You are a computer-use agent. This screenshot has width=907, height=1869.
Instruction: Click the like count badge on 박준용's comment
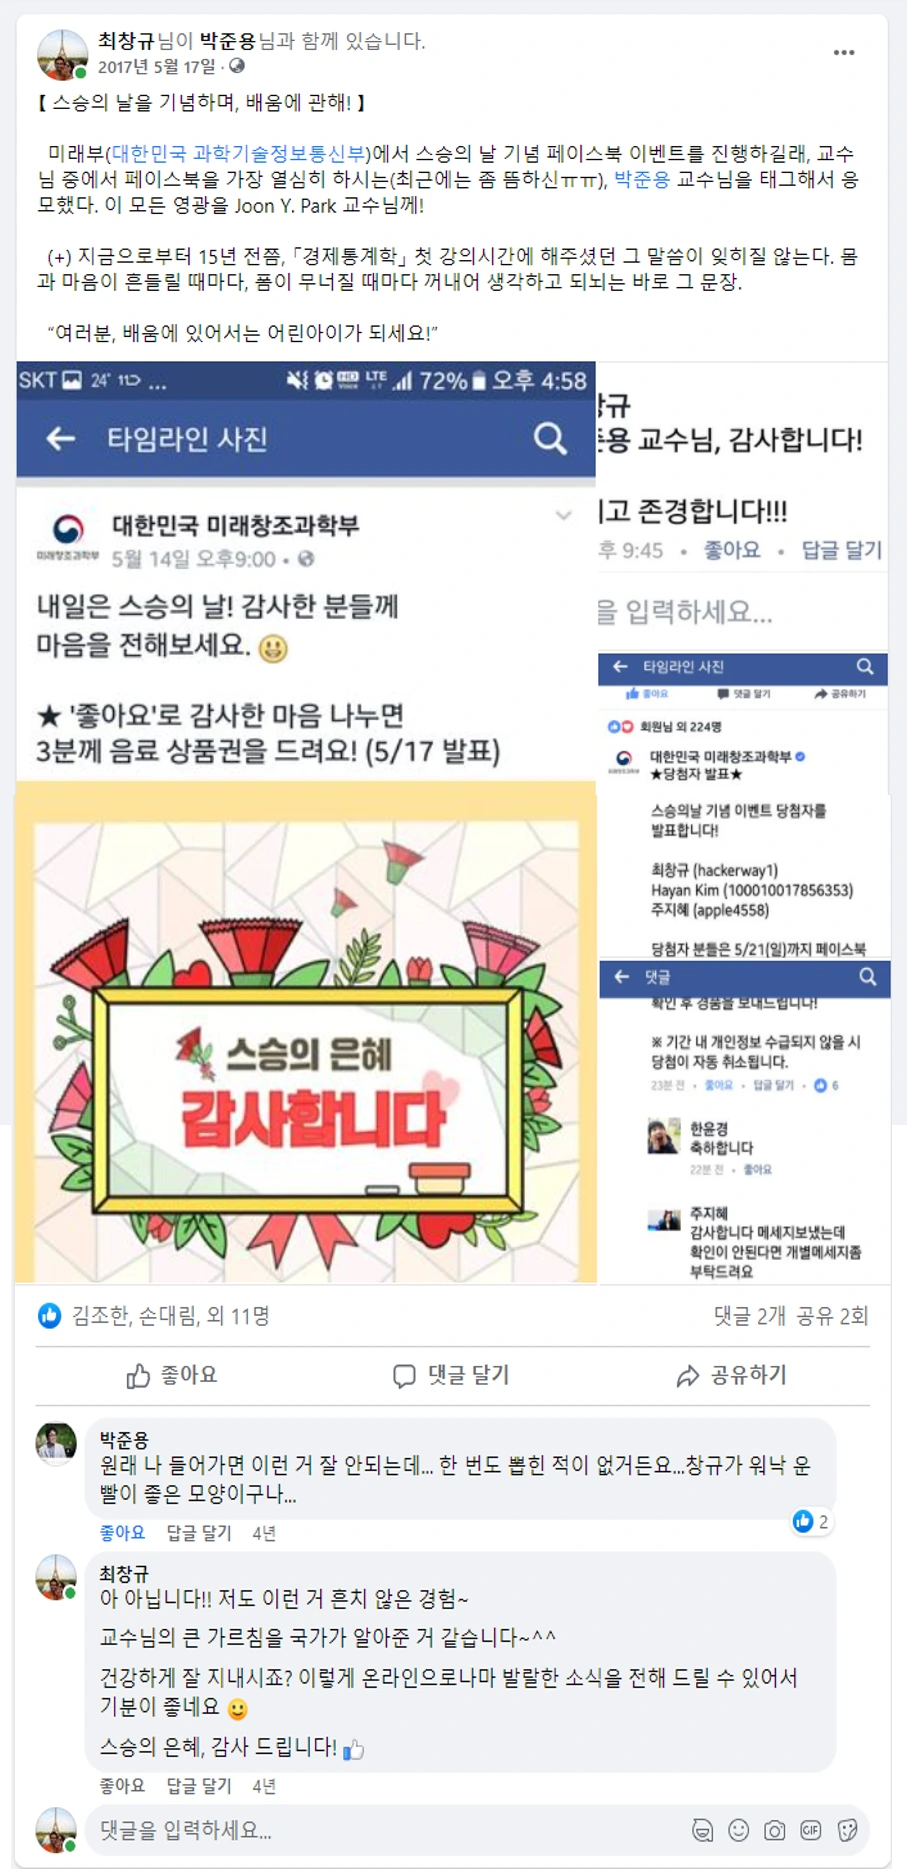coord(811,1522)
